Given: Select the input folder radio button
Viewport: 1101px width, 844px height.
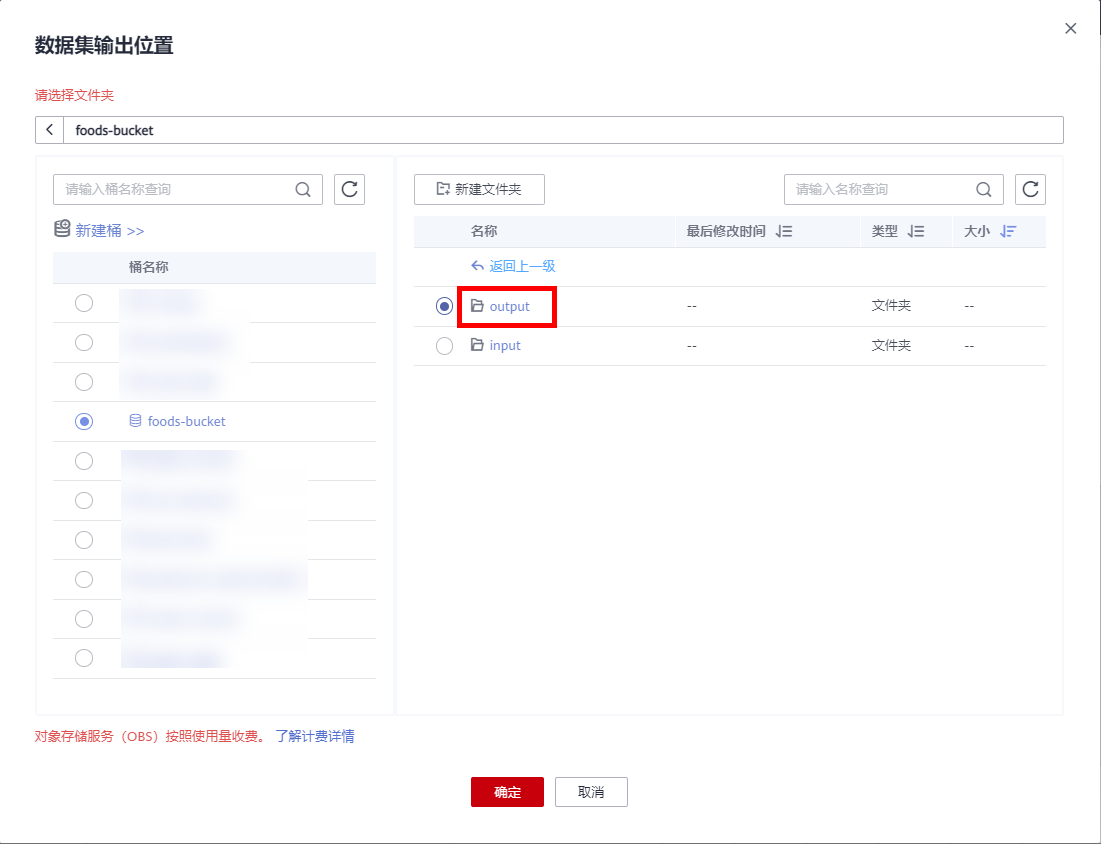Looking at the screenshot, I should pyautogui.click(x=445, y=346).
